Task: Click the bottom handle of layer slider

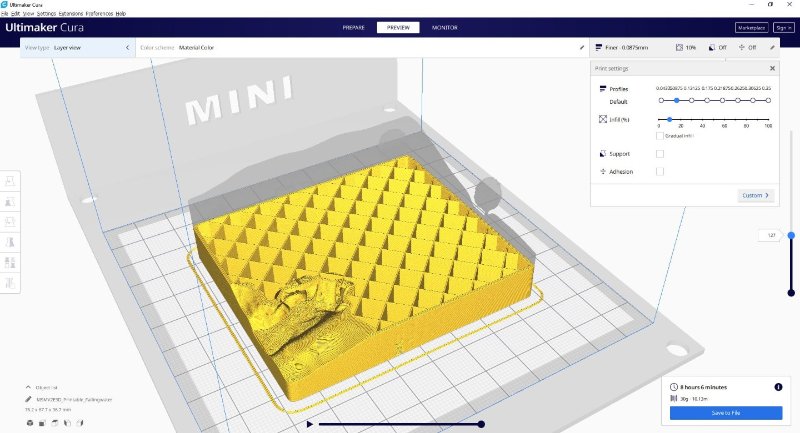Action: pos(791,293)
